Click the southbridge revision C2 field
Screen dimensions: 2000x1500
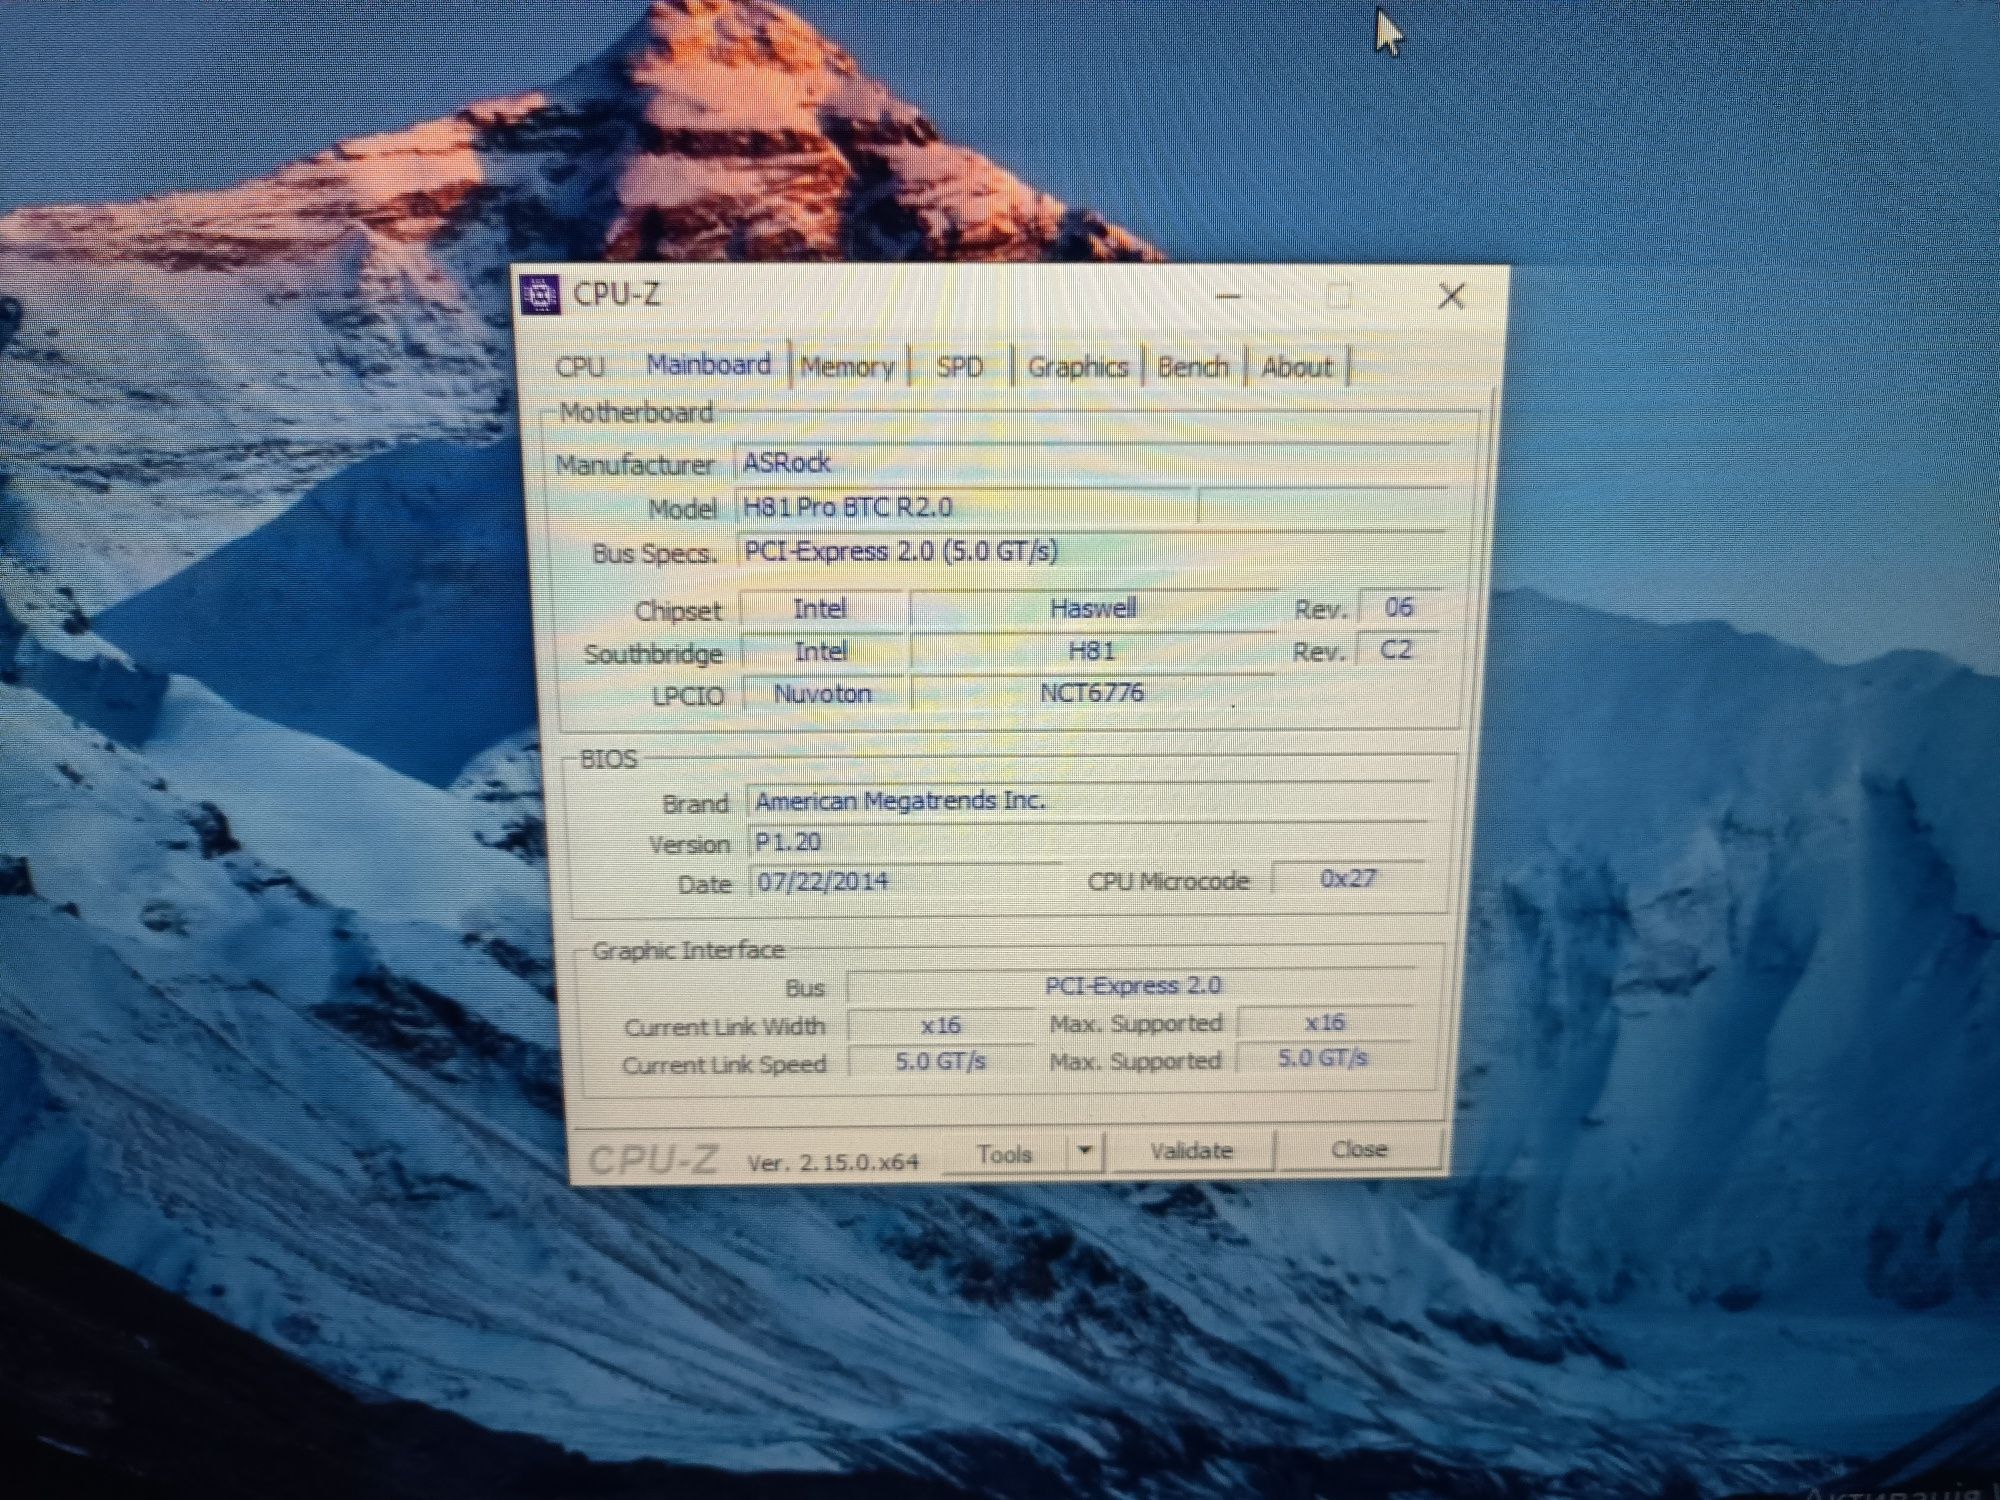[1396, 649]
